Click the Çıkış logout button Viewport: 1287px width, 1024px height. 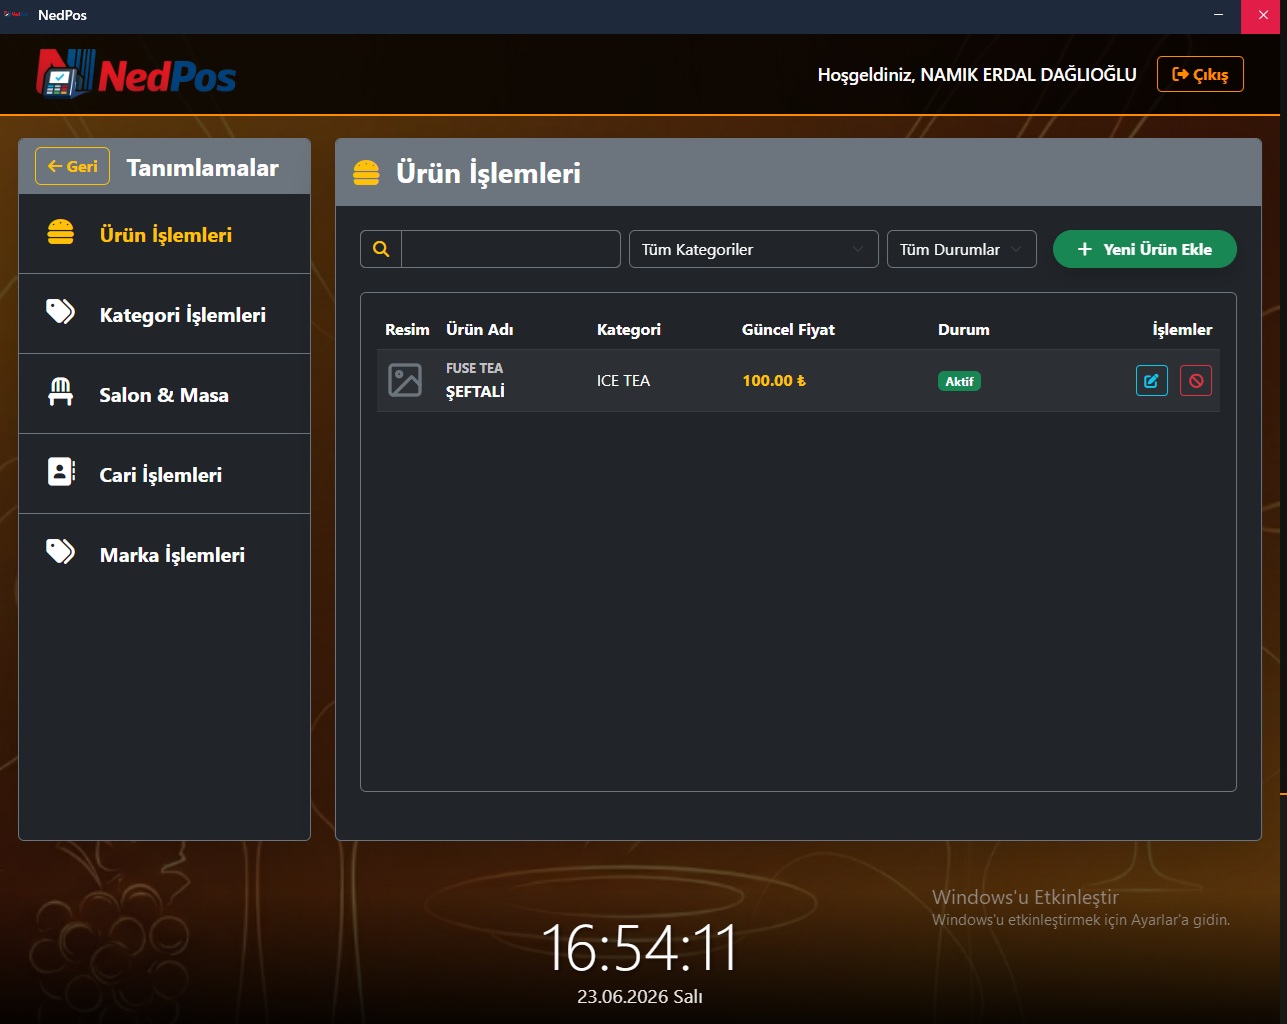coord(1200,74)
